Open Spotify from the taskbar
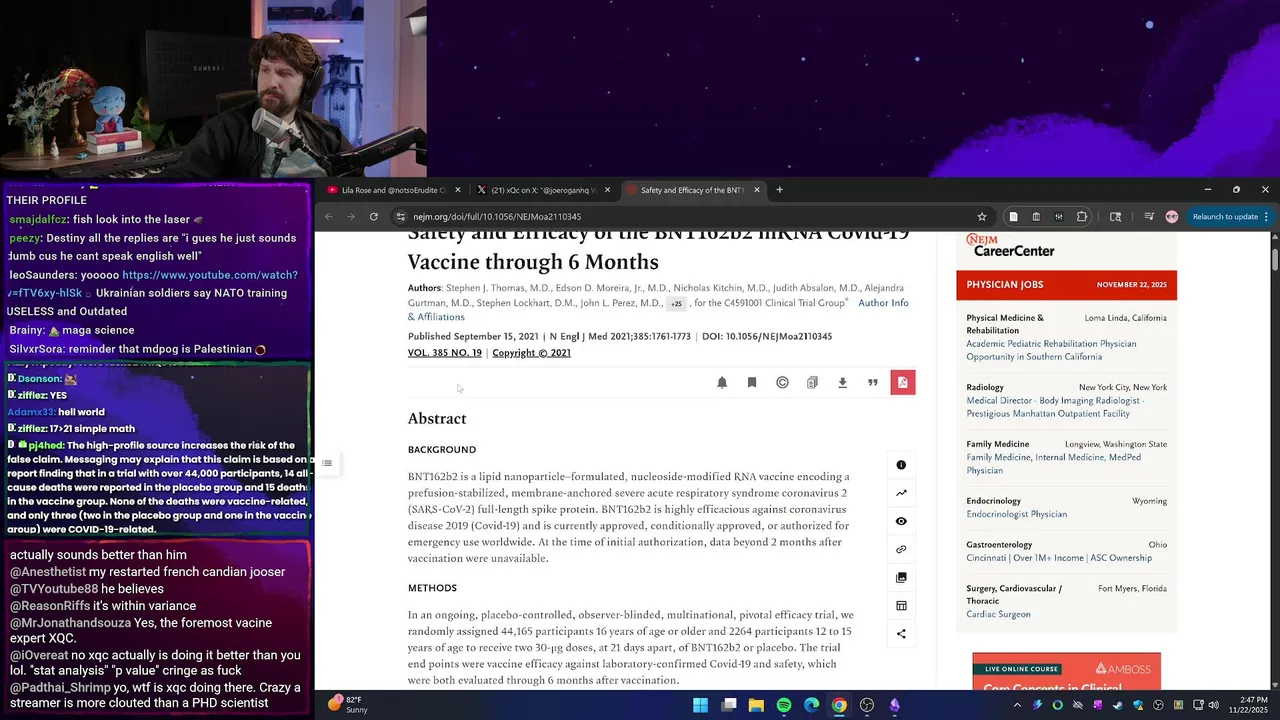 [x=784, y=705]
